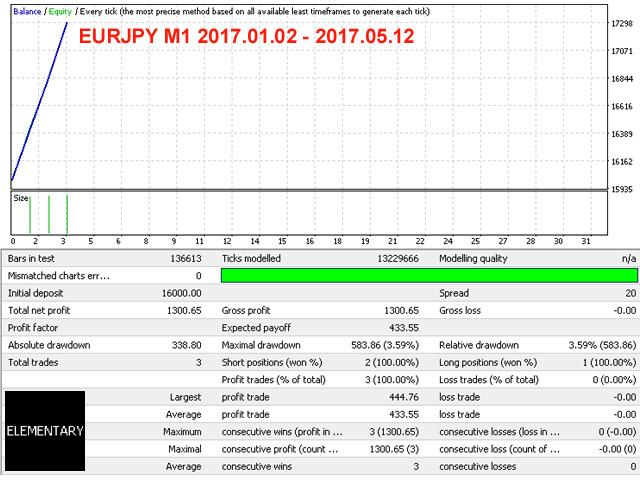640x480 pixels.
Task: Click Modelling quality value n/a
Action: pos(629,258)
